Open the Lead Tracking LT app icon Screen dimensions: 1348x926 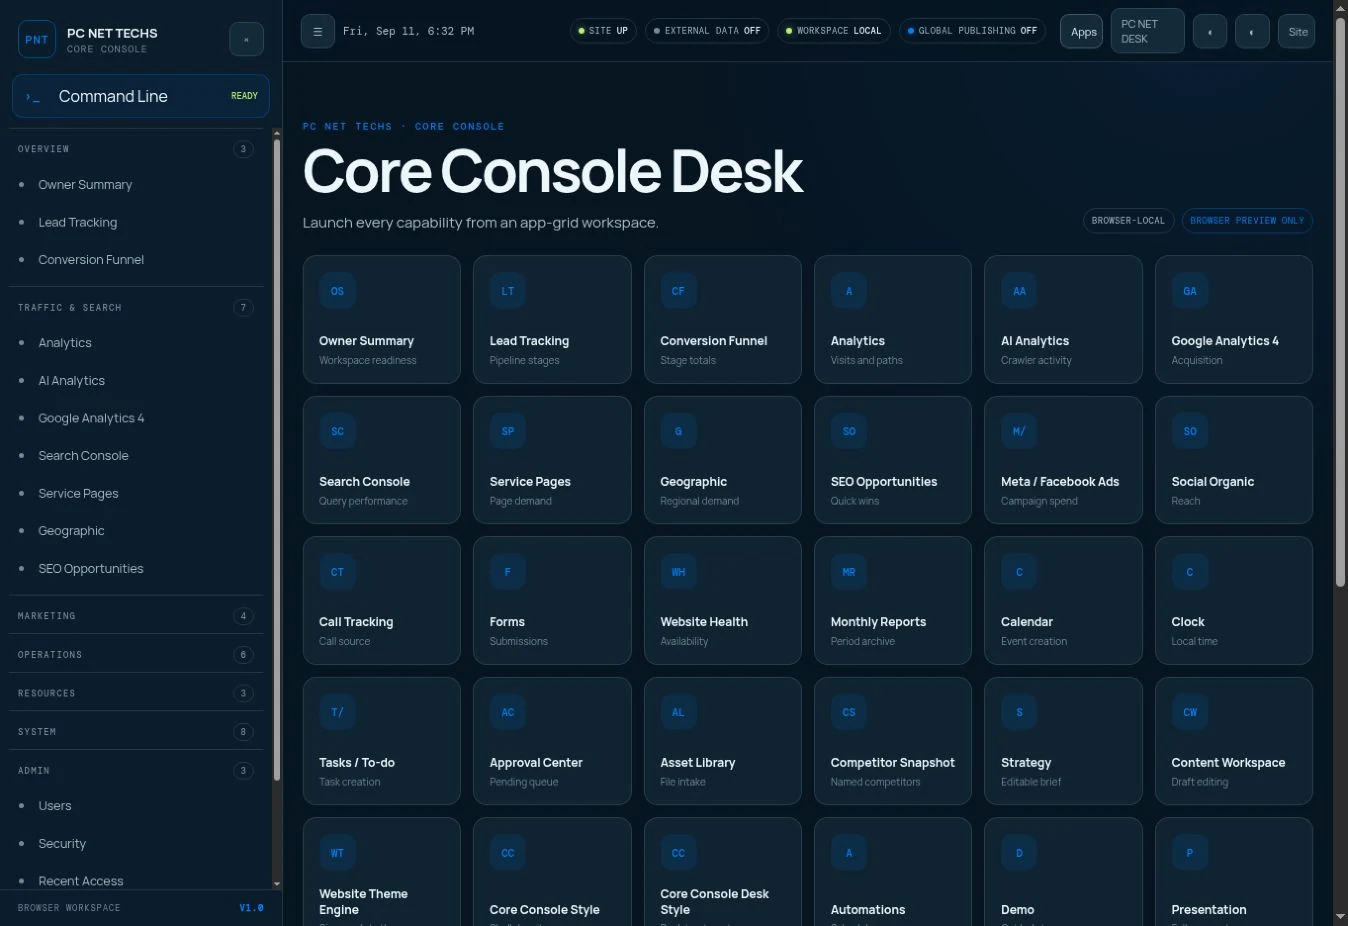pos(508,291)
